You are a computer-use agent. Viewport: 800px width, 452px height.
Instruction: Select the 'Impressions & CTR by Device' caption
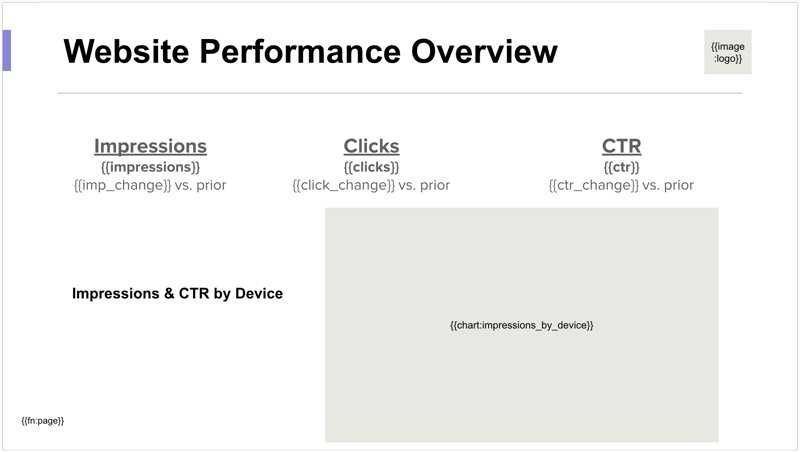177,294
